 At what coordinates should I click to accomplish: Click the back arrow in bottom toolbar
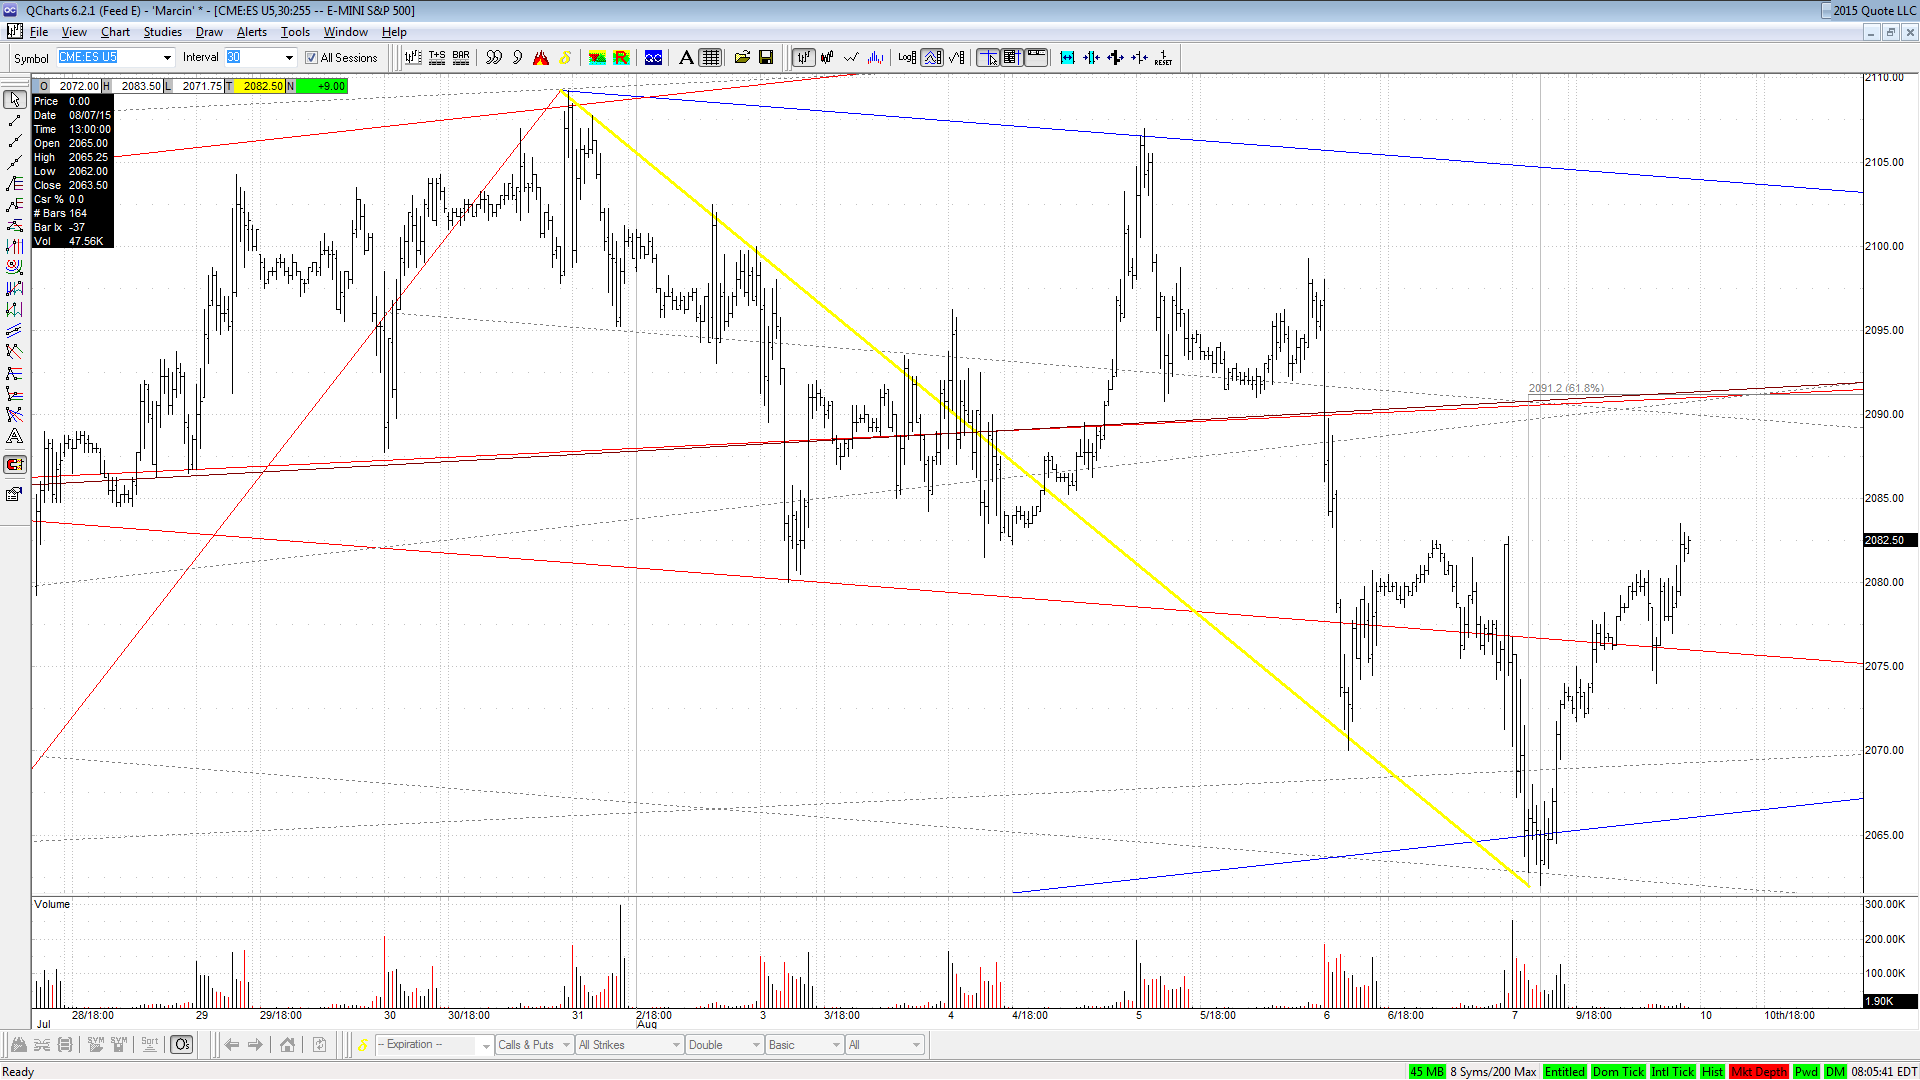click(232, 1045)
